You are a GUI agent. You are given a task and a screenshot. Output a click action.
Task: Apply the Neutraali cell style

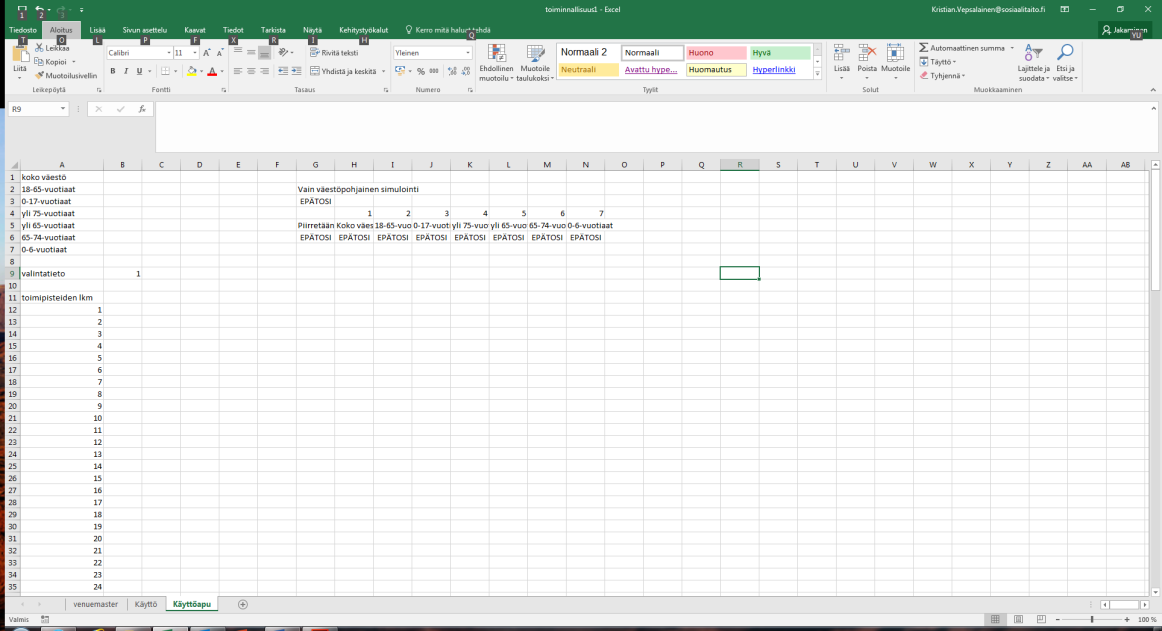(588, 70)
